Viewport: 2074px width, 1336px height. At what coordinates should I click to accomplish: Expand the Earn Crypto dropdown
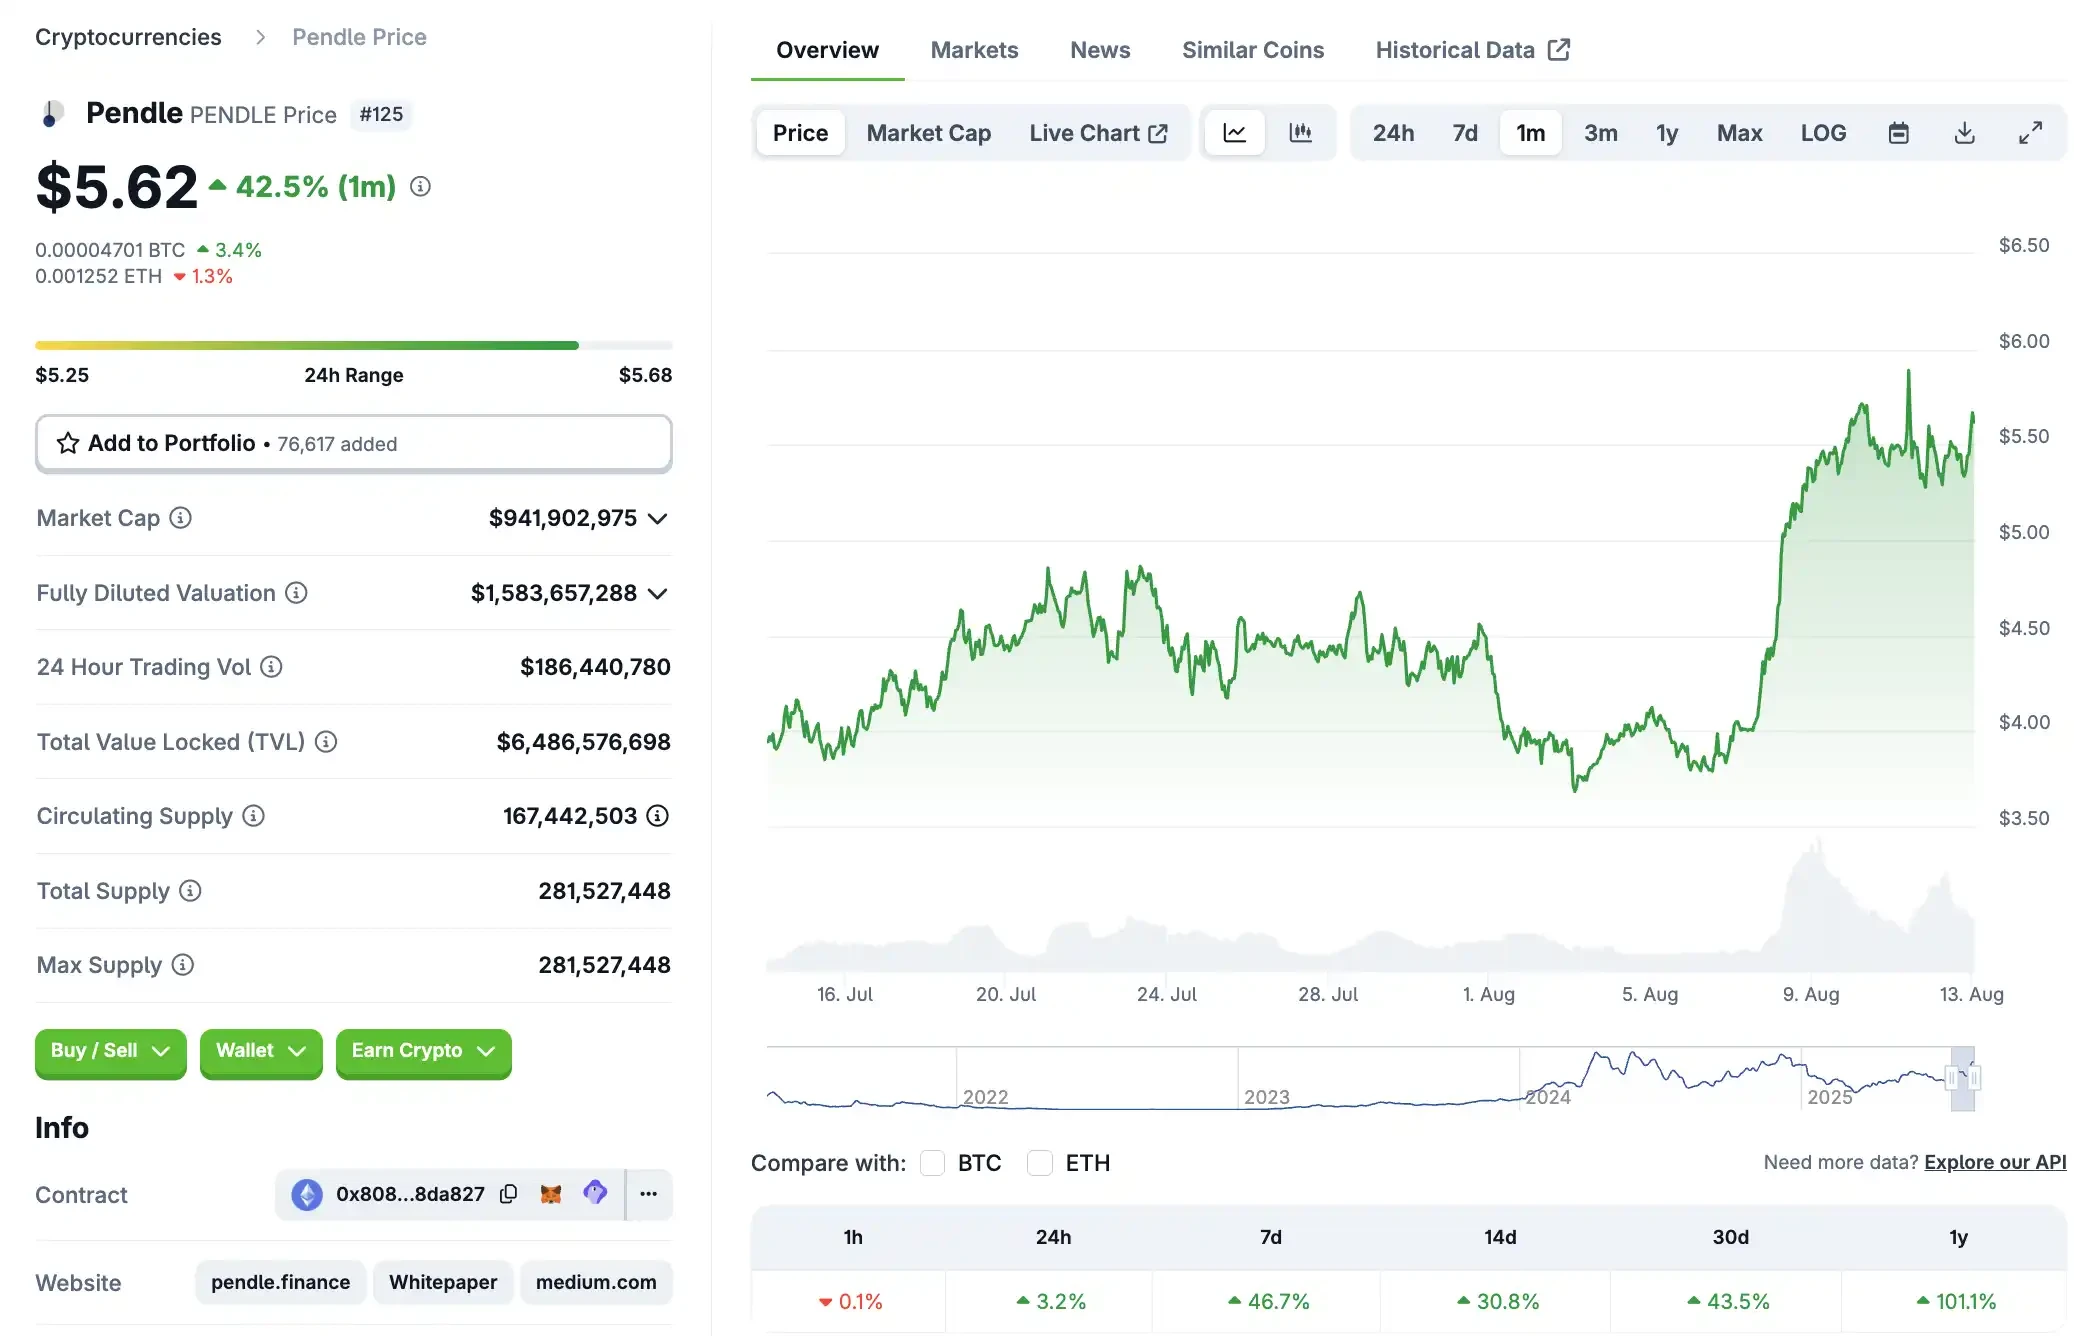pyautogui.click(x=423, y=1051)
